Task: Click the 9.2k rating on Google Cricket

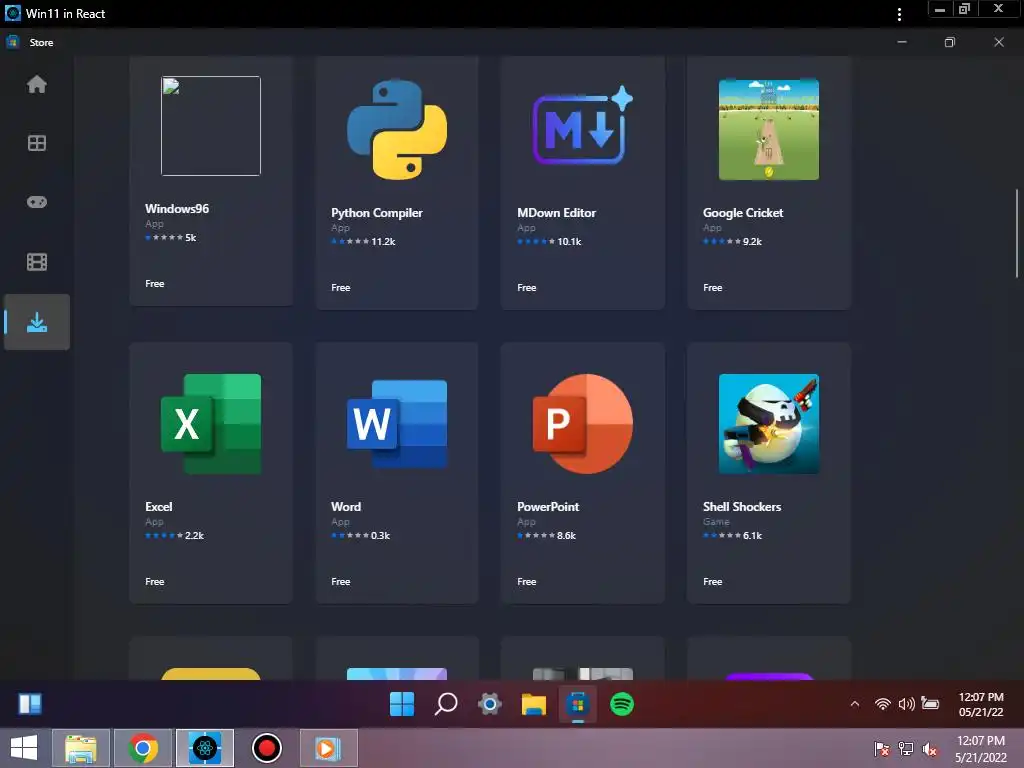Action: (752, 242)
